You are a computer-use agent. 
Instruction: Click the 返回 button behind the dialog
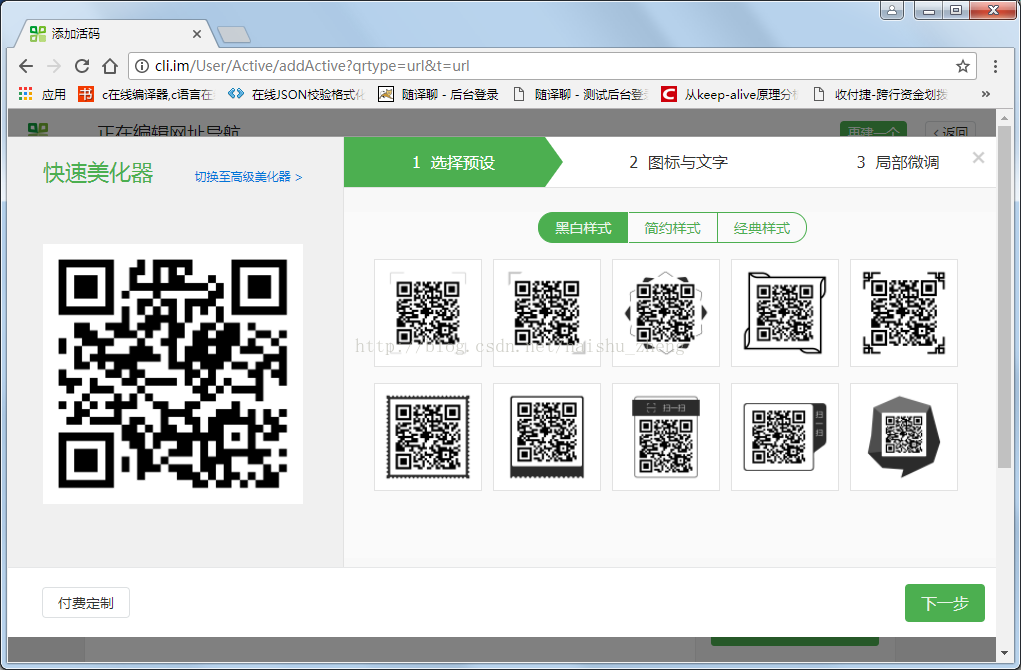(951, 131)
